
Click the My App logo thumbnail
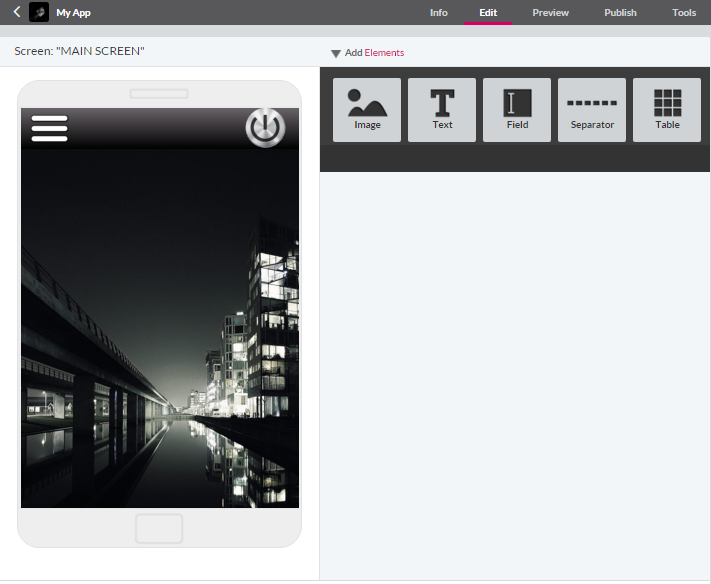[x=39, y=12]
